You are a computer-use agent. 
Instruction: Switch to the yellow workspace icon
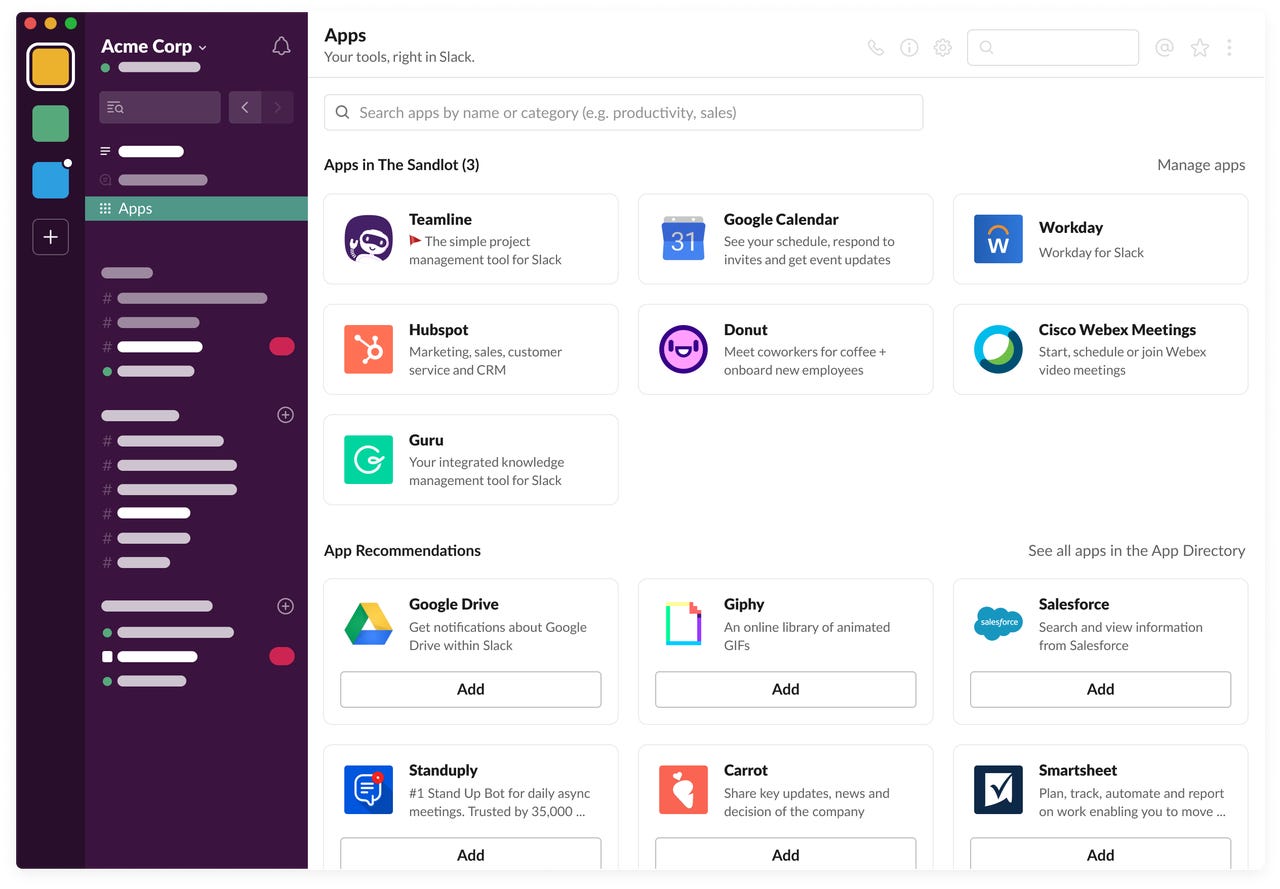[50, 67]
